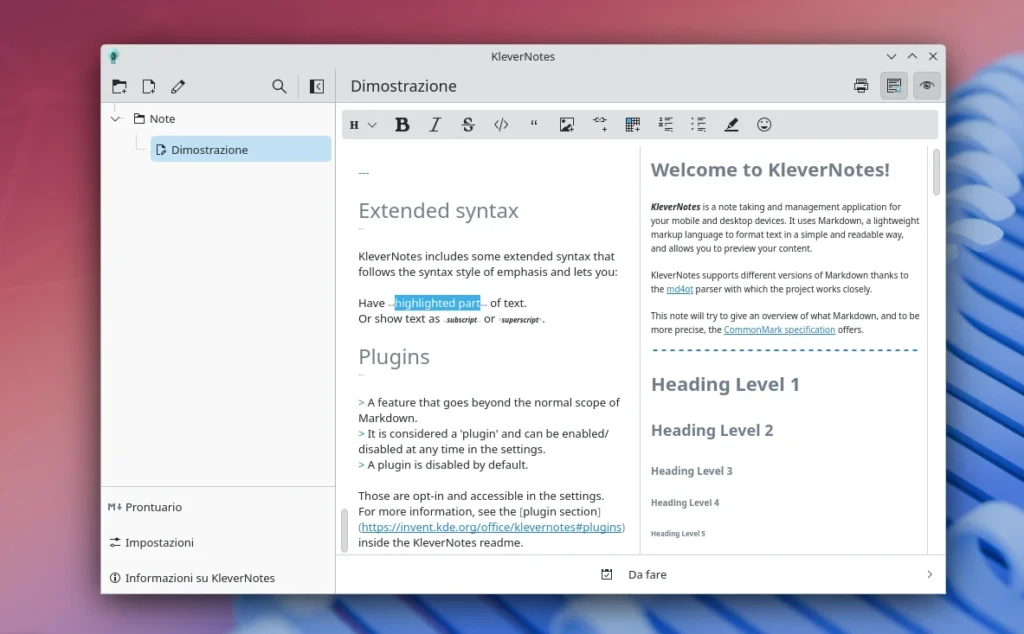Open the search in the sidebar

click(x=279, y=86)
